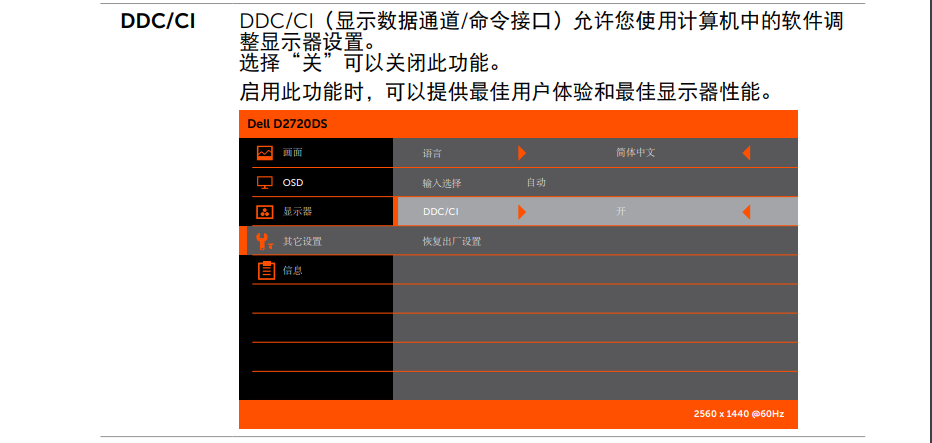Click orange right arrow next to 语言

pos(521,153)
